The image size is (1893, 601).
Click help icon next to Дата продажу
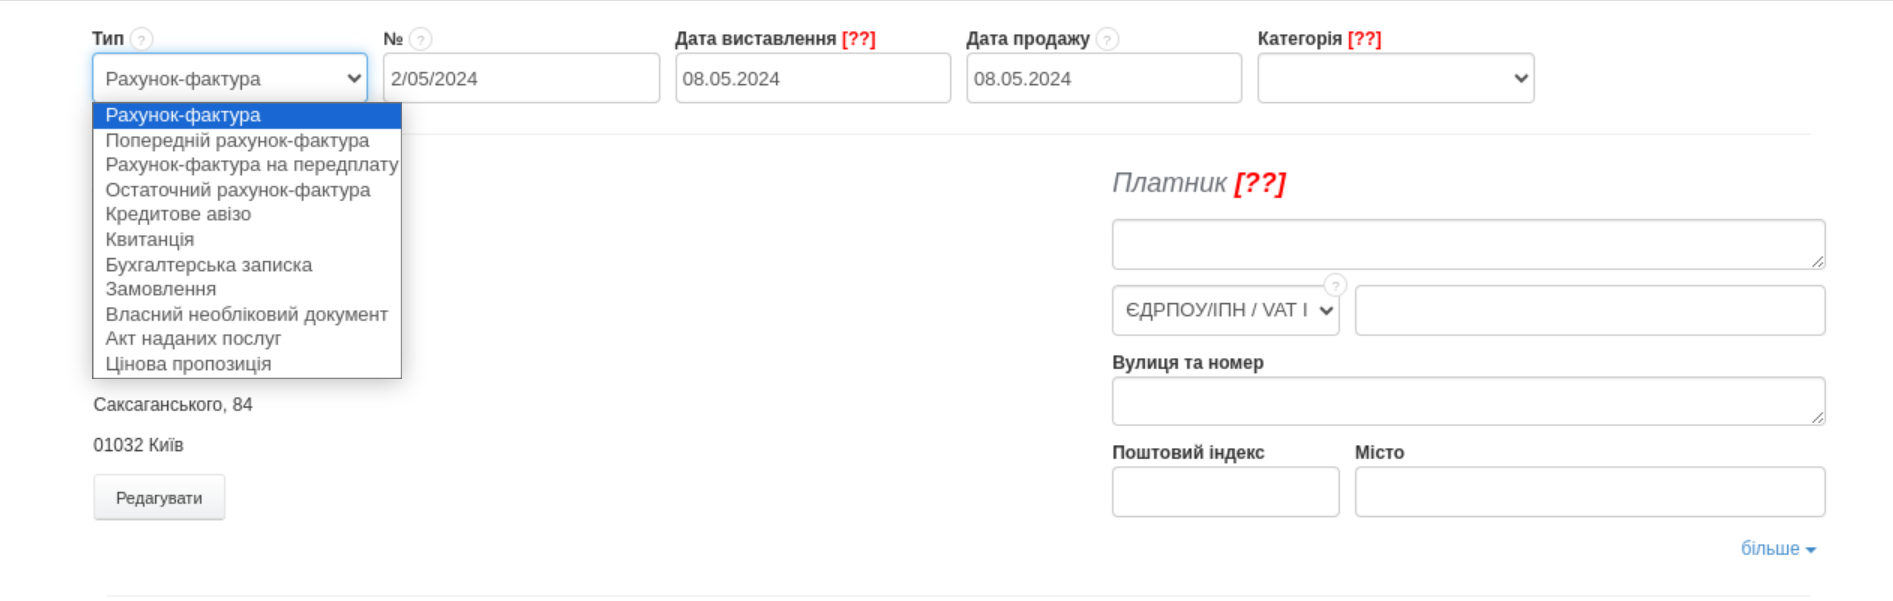[x=1107, y=40]
